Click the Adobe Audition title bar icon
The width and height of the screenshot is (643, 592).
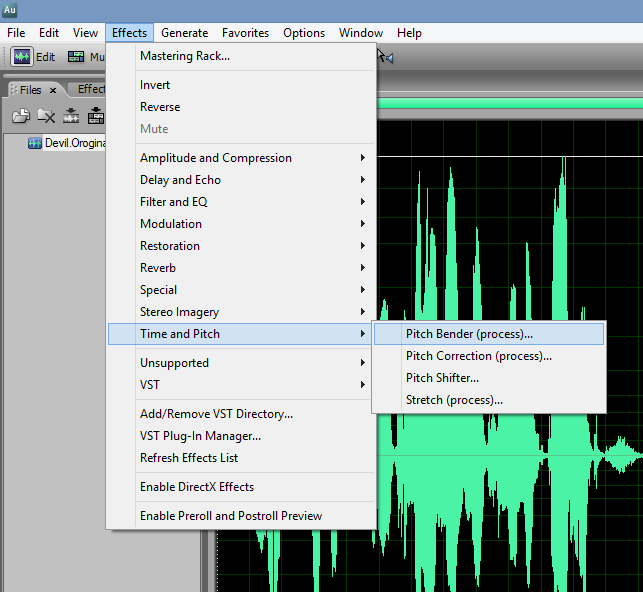click(x=10, y=11)
